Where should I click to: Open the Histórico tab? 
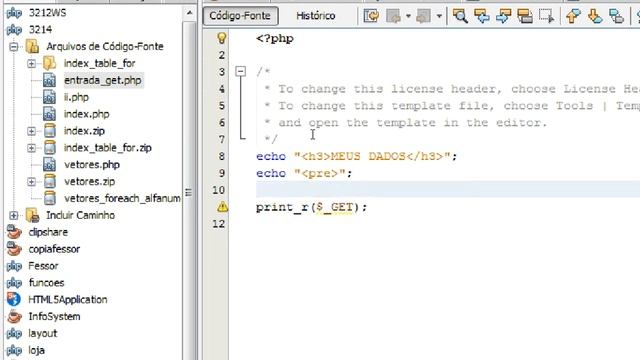316,16
